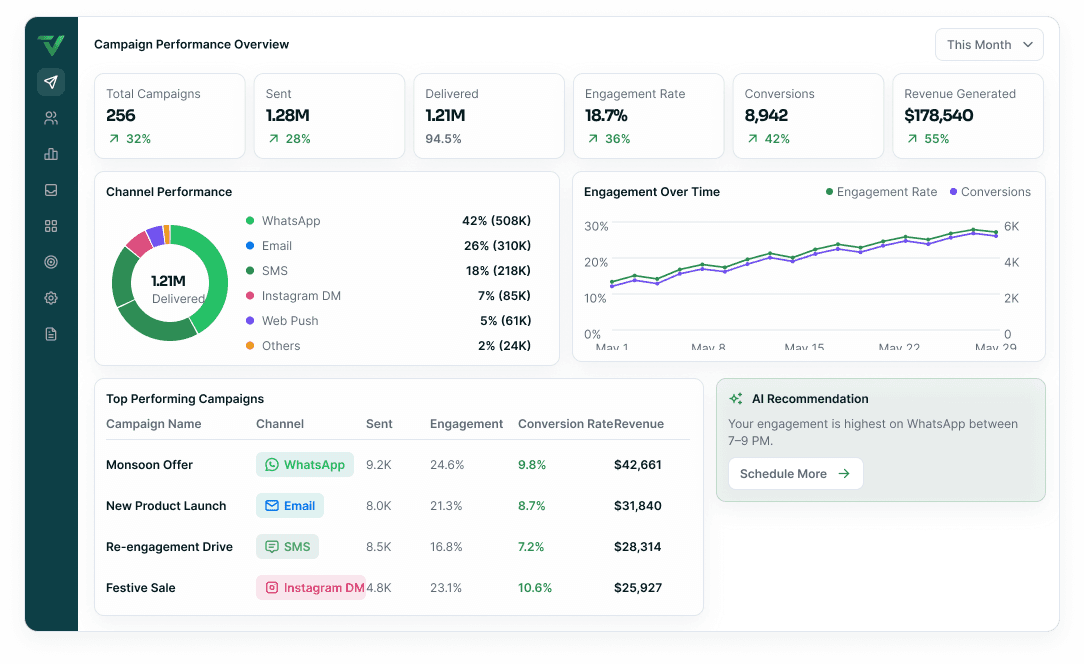
Task: Click the sparkle icon beside AI Recommendation
Action: pos(736,399)
